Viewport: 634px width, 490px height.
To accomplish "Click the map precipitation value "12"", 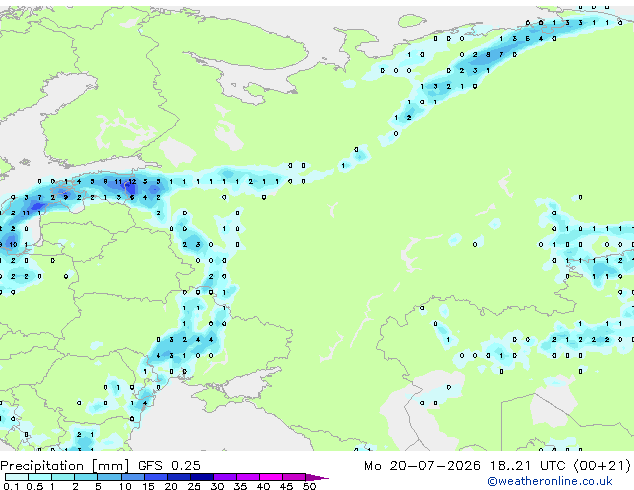I will [132, 182].
